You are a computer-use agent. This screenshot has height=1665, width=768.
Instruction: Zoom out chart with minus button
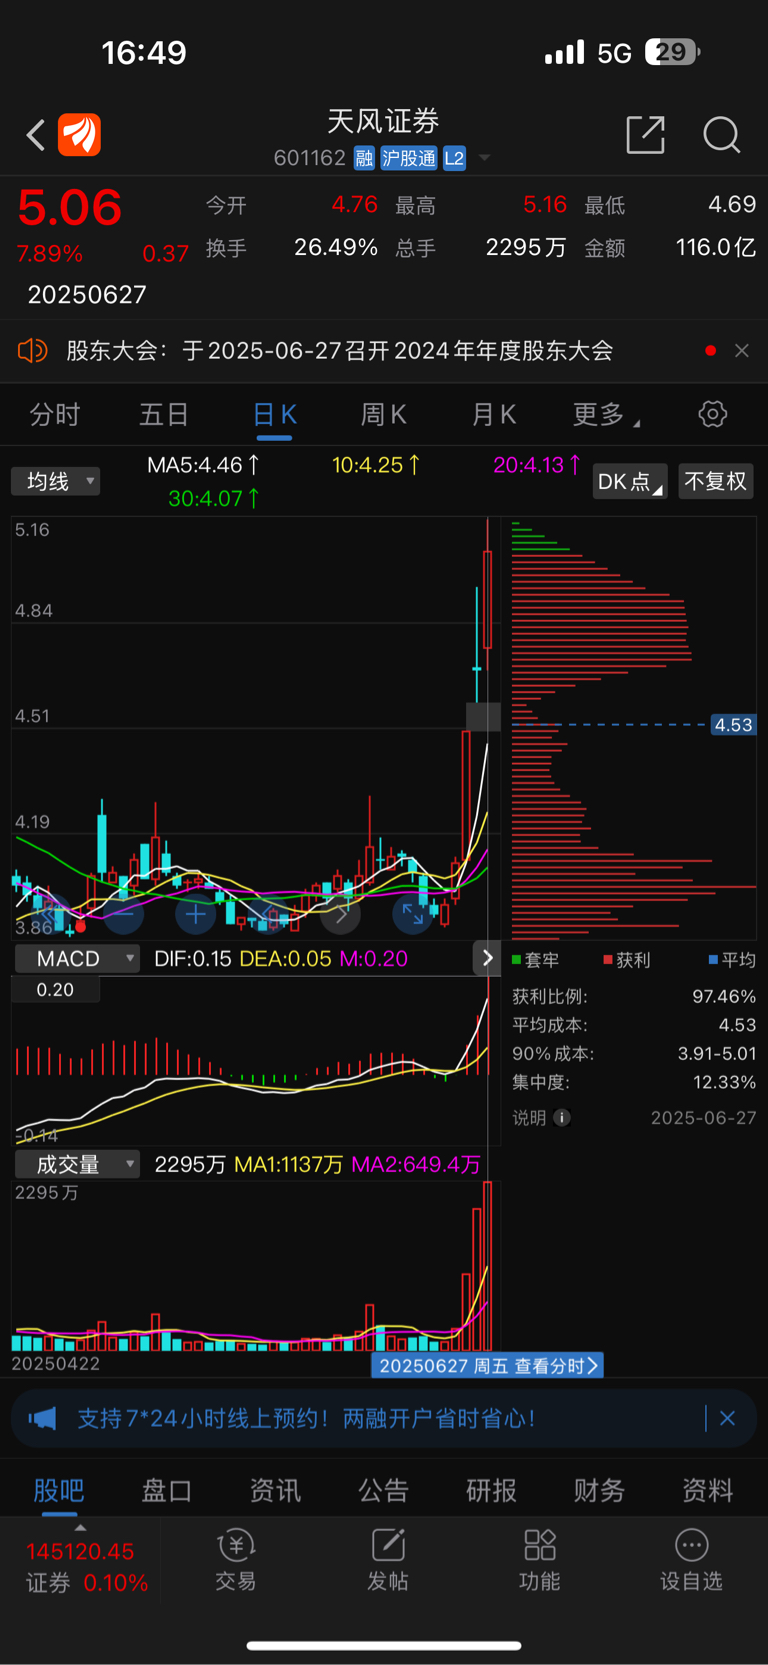[x=123, y=913]
